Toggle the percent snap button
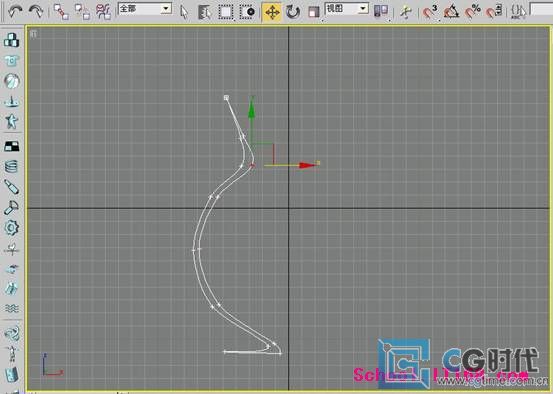 (x=472, y=12)
